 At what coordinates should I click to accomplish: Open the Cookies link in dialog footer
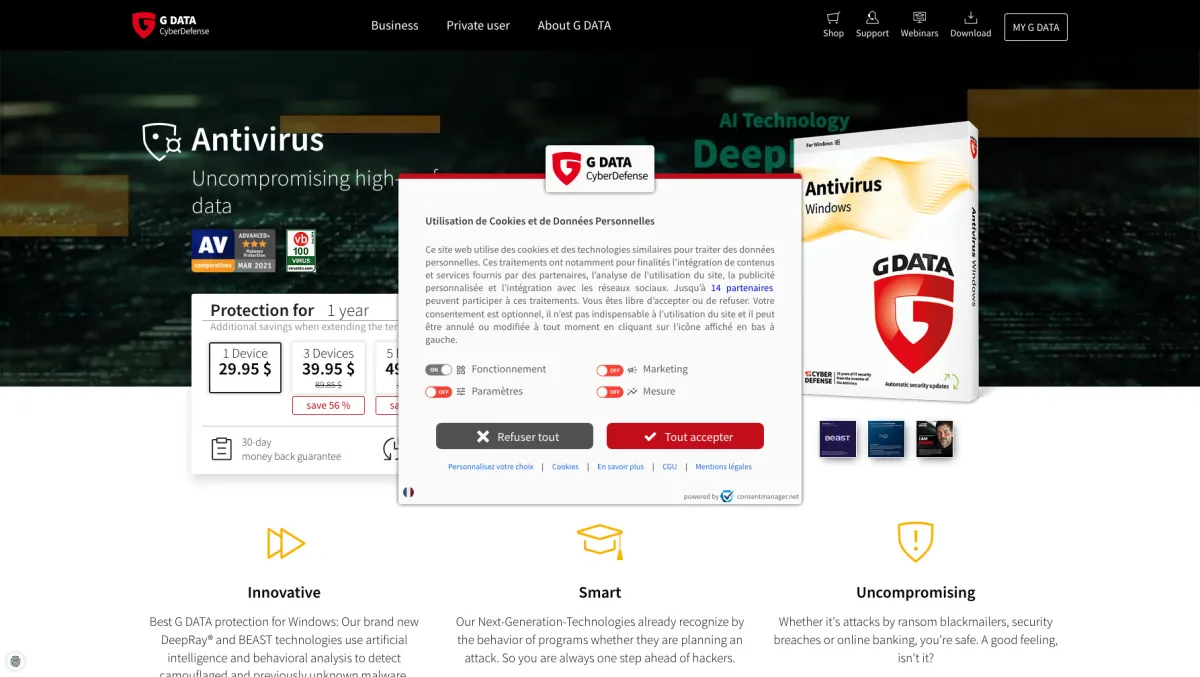tap(565, 466)
